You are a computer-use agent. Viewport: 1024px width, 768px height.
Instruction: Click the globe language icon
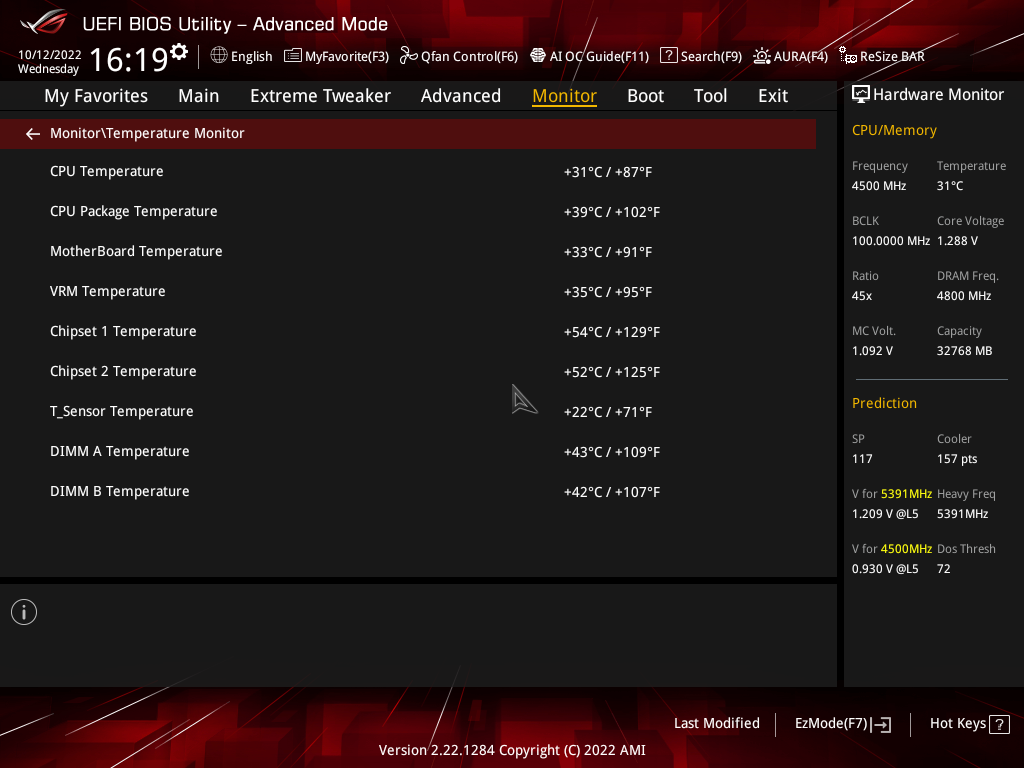tap(219, 56)
